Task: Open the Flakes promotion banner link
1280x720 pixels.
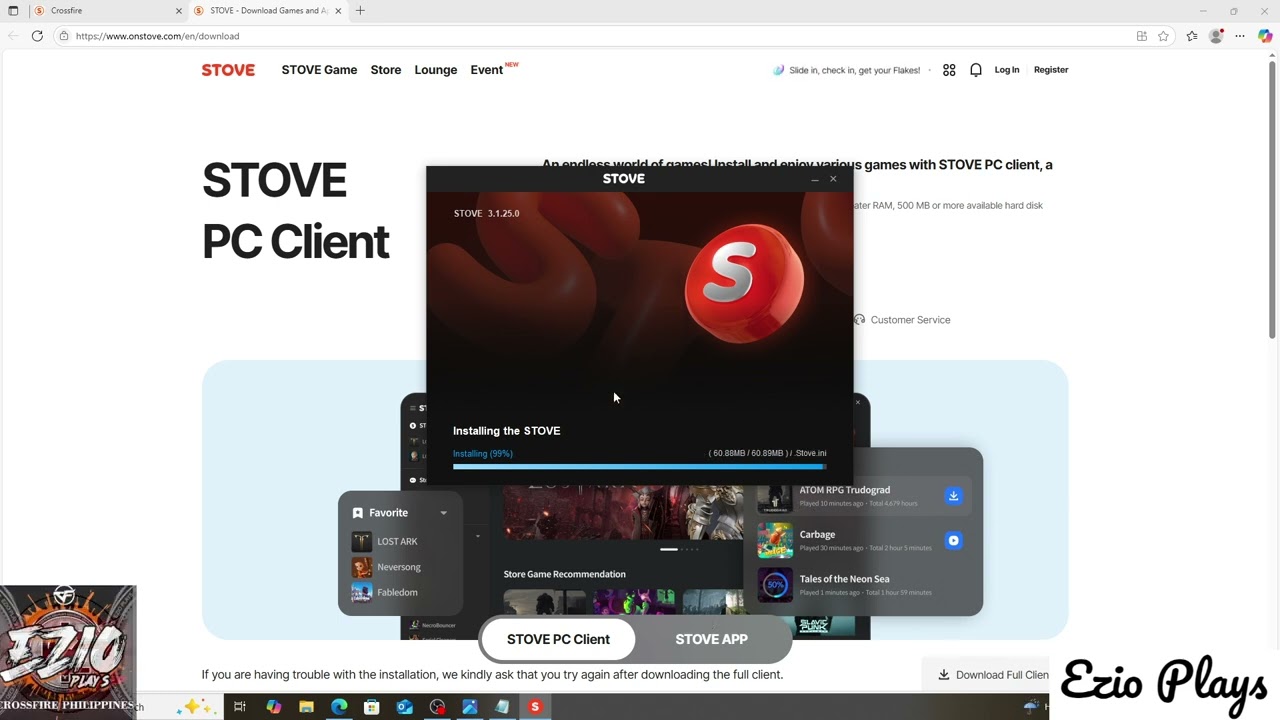Action: tap(847, 70)
